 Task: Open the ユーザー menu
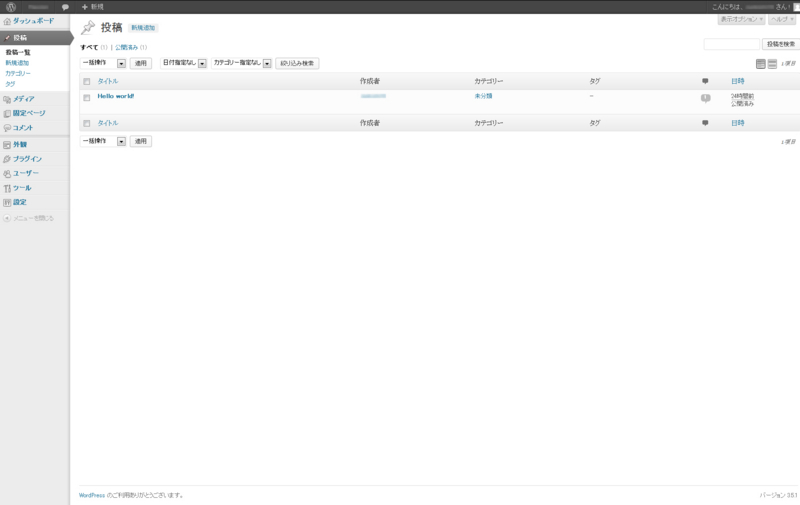tap(26, 173)
